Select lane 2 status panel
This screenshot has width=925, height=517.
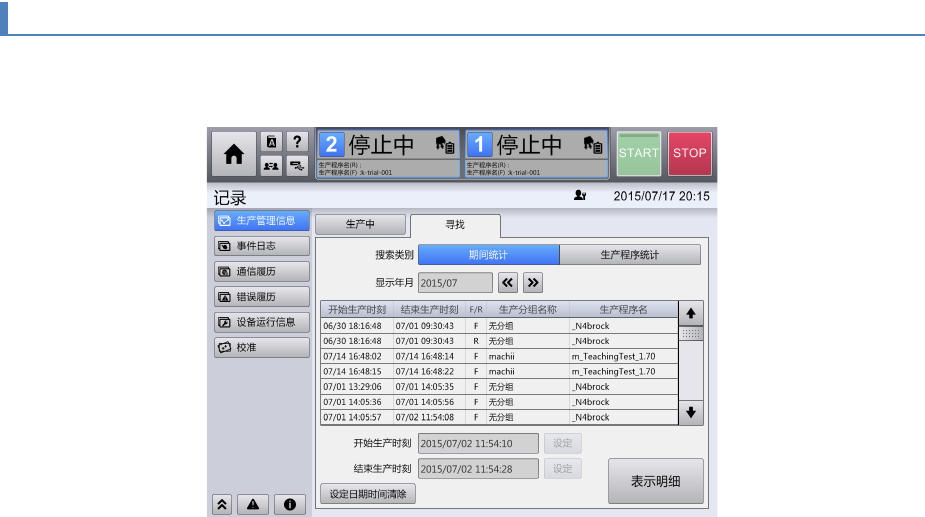coord(388,153)
